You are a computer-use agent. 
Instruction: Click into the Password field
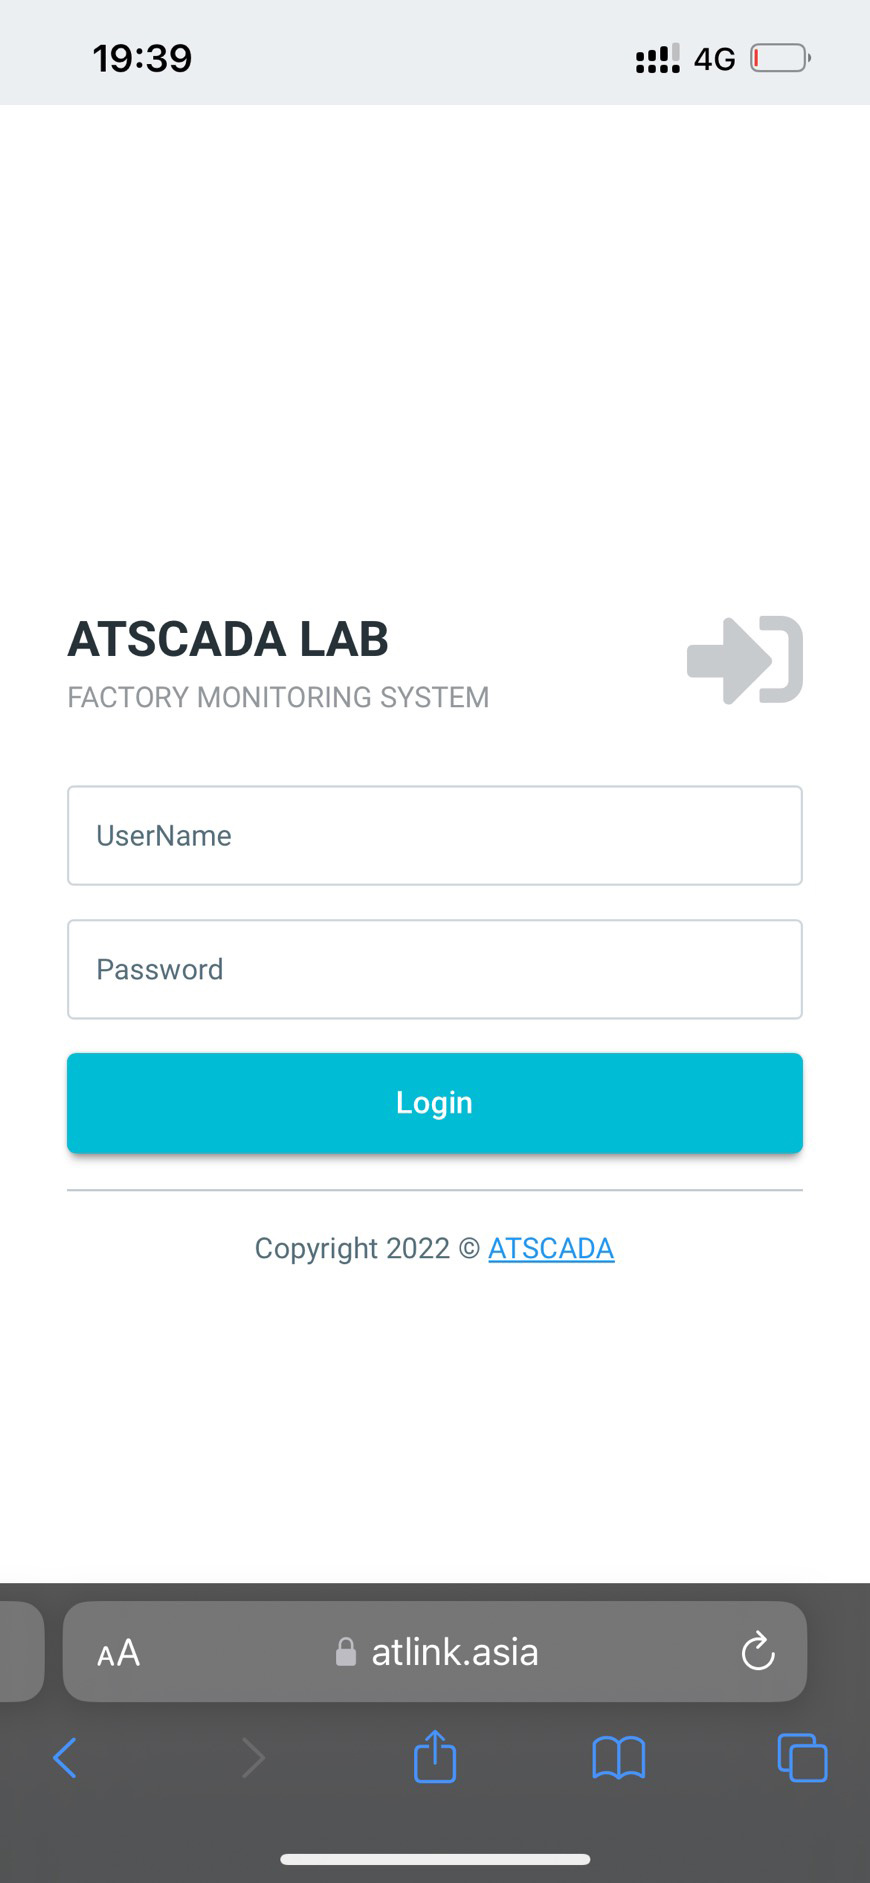click(434, 969)
